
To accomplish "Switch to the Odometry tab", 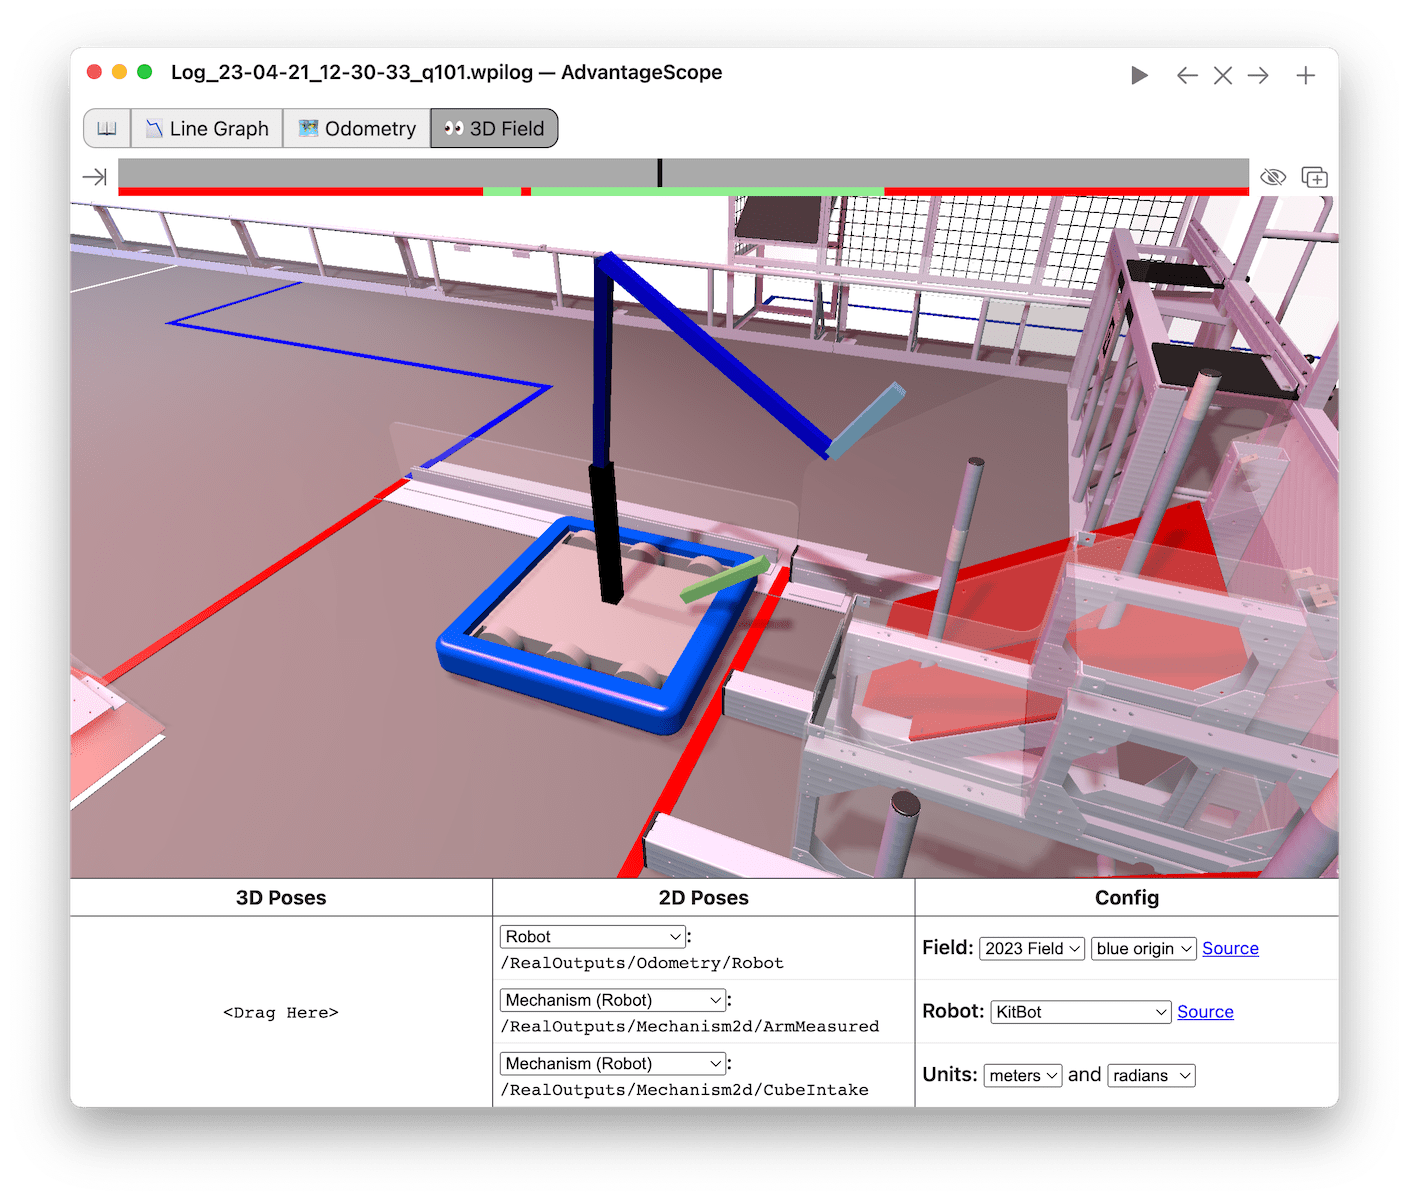I will 357,129.
